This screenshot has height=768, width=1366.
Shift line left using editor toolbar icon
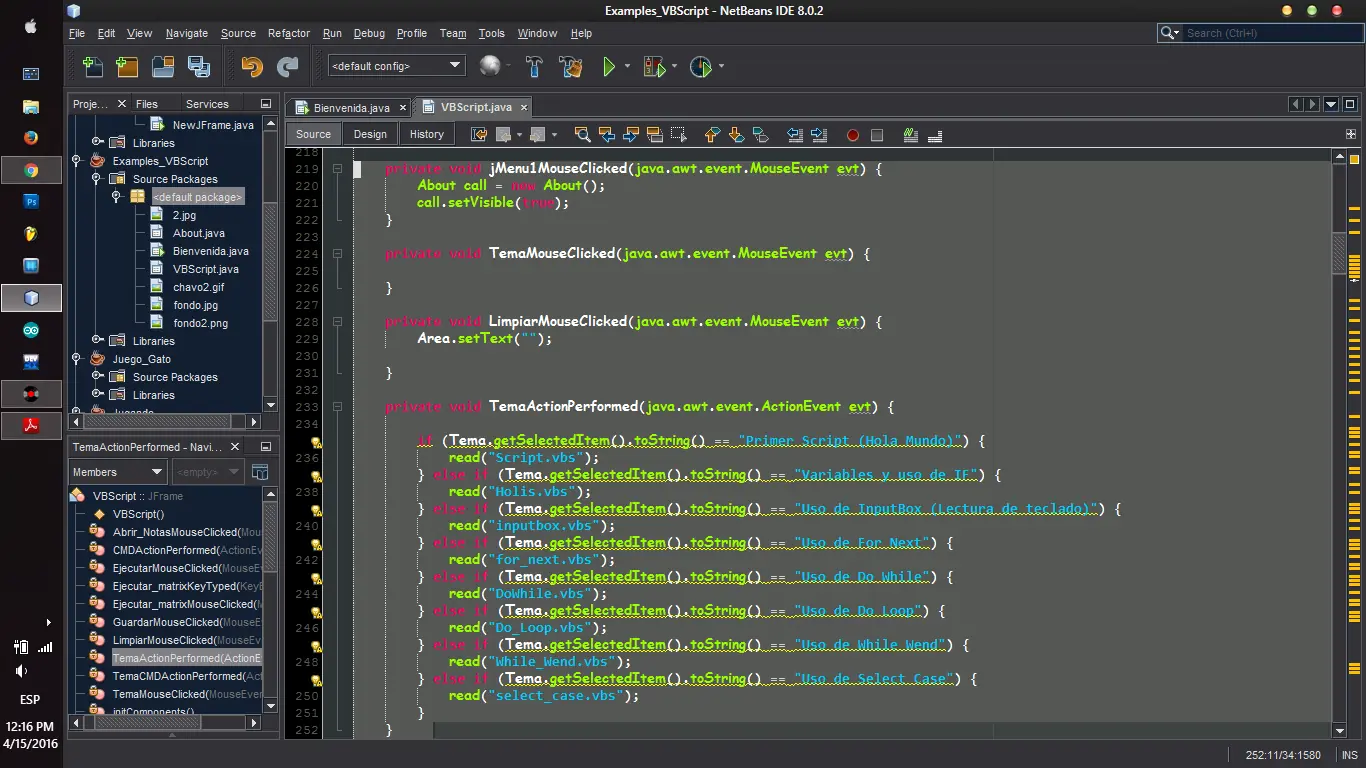pos(795,135)
